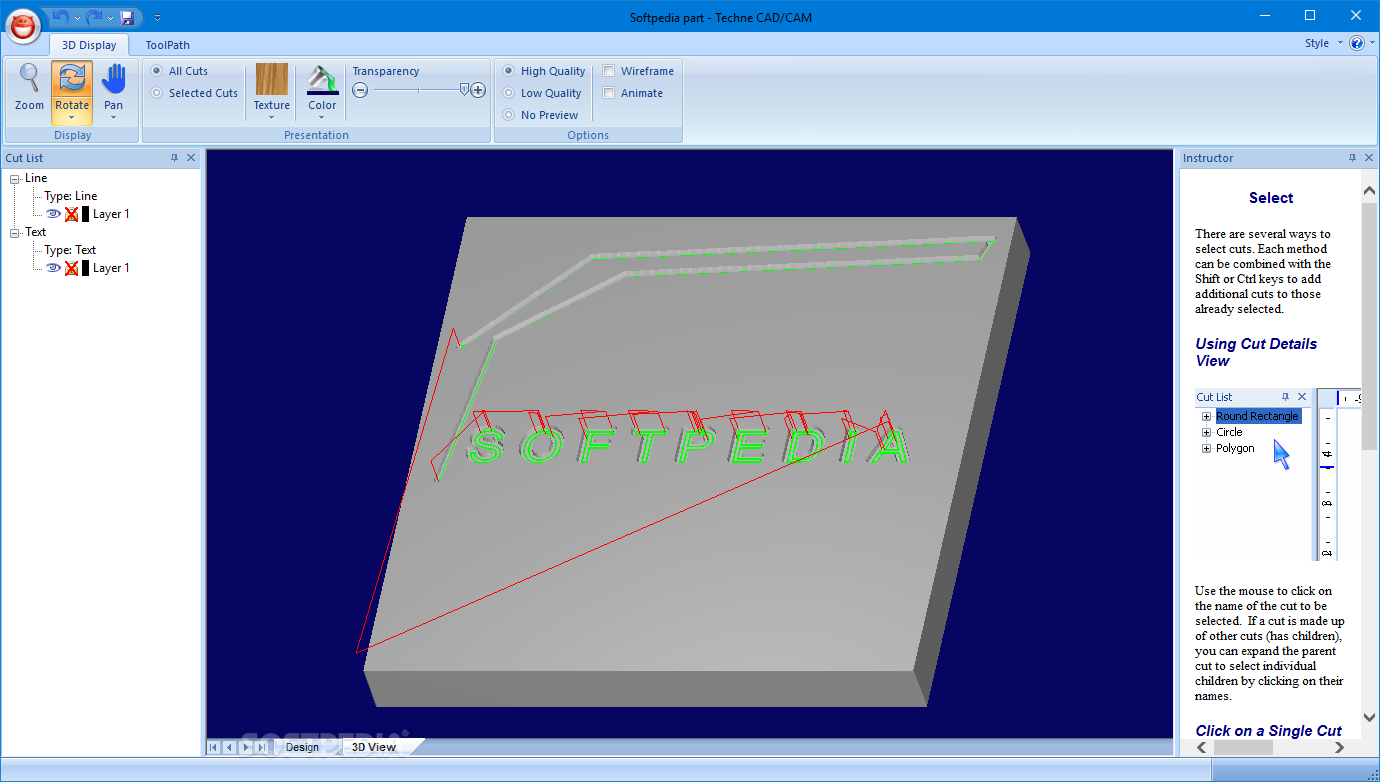The height and width of the screenshot is (782, 1380).
Task: Pin the Instructor panel
Action: click(x=1353, y=158)
